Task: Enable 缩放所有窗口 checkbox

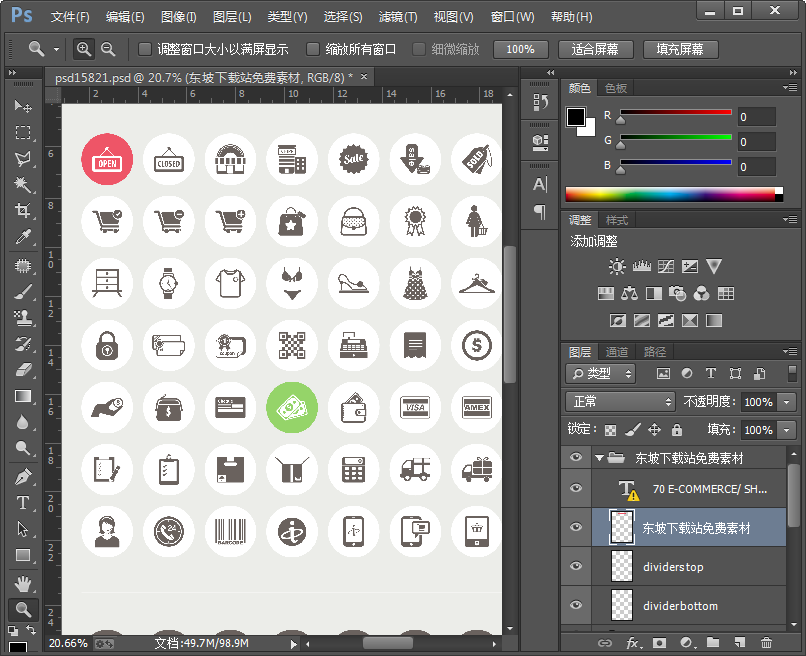Action: pos(313,49)
